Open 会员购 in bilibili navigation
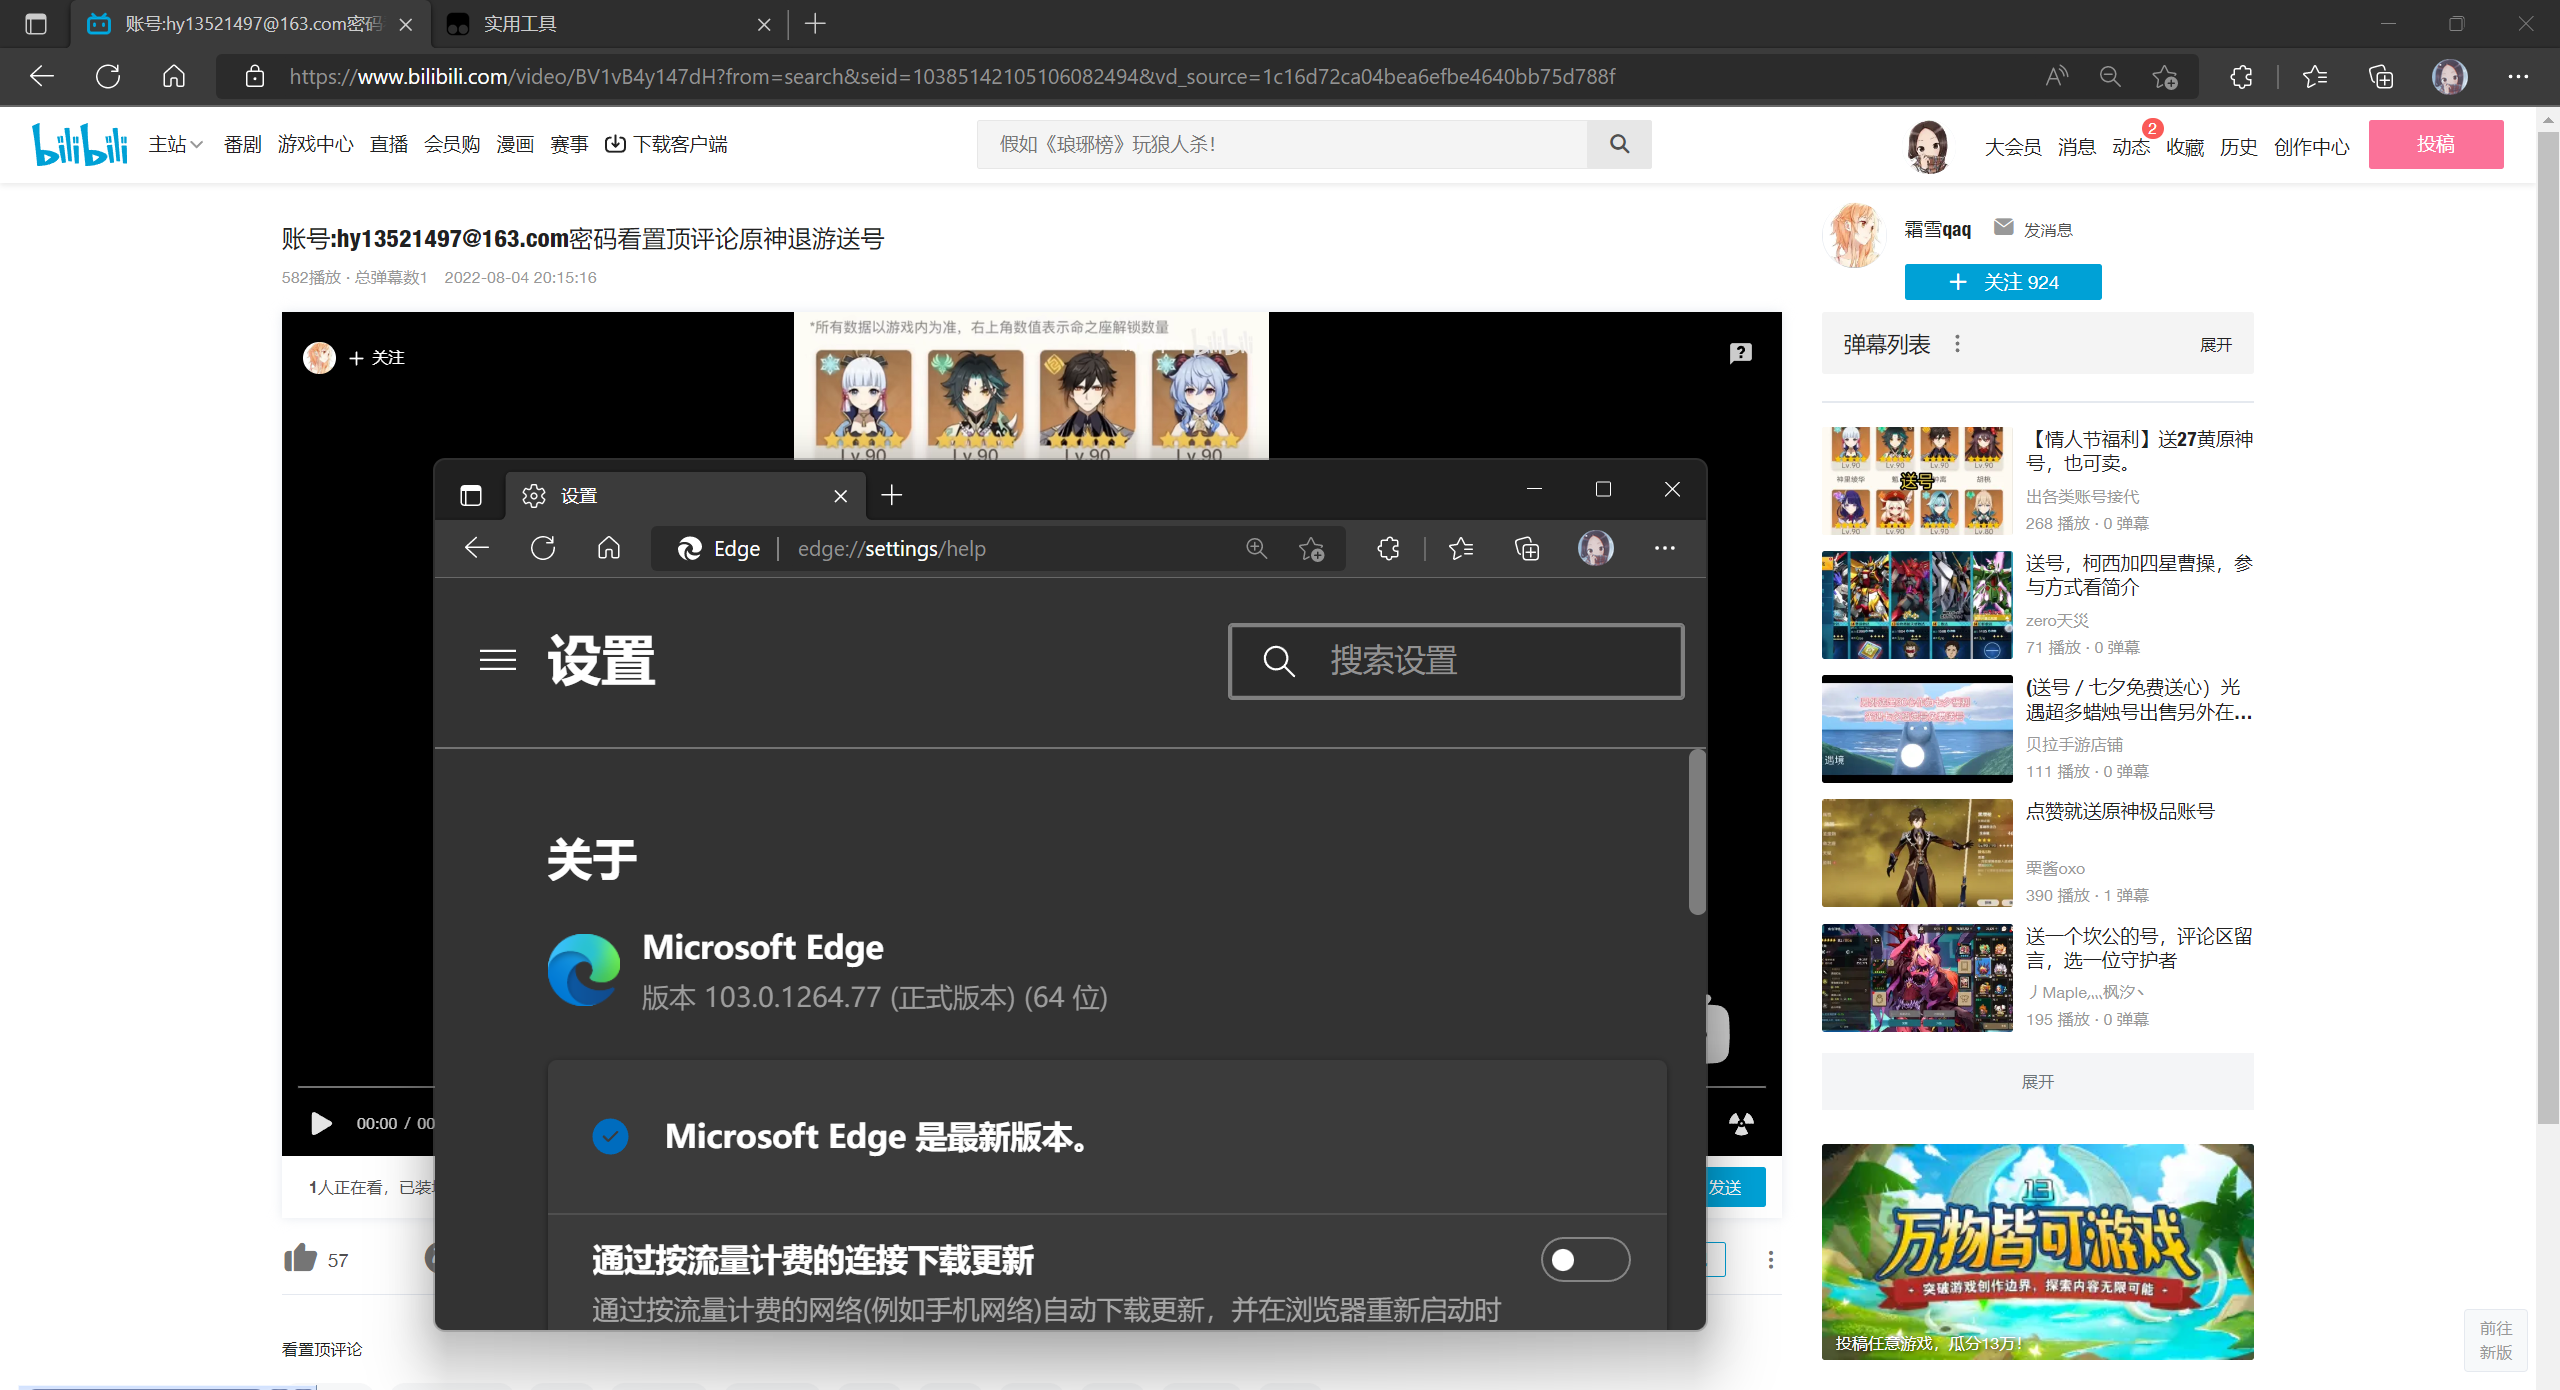 tap(452, 145)
